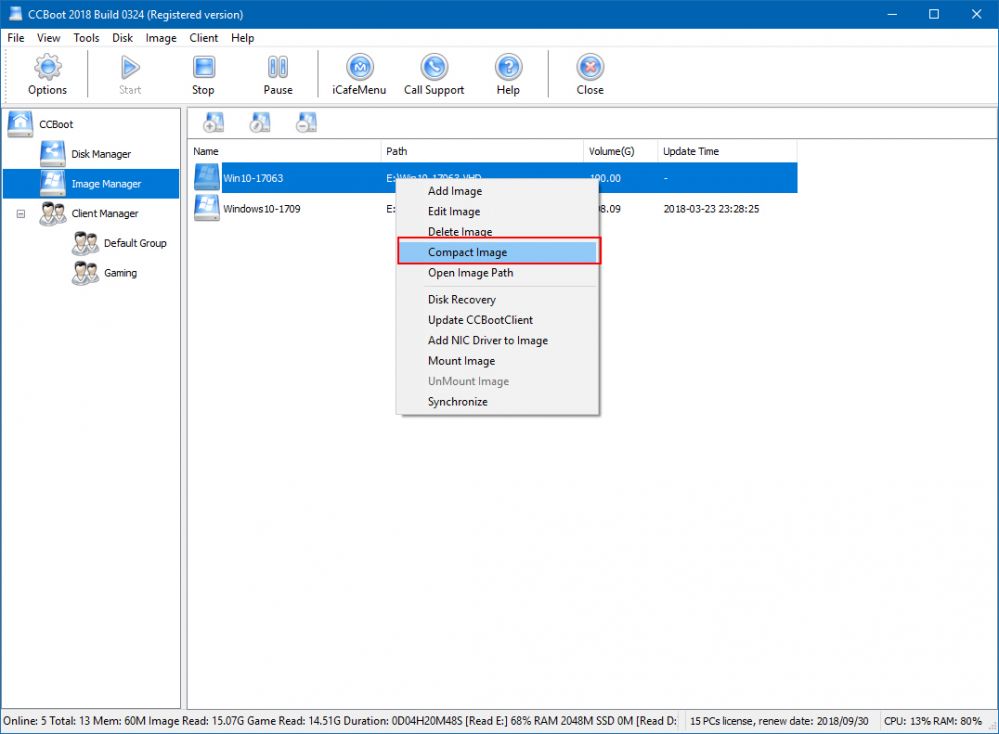Open the Tools menu
Screen dimensions: 999x734
click(x=86, y=38)
